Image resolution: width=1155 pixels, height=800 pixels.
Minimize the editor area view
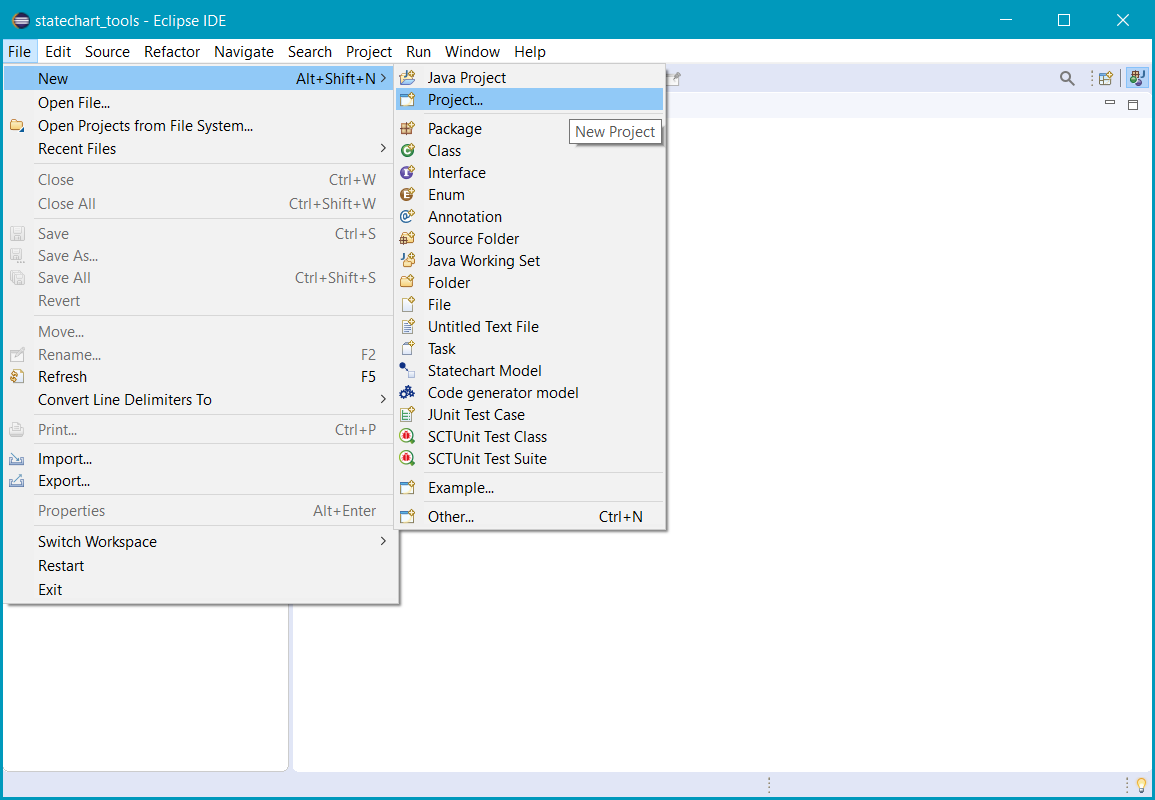[x=1110, y=103]
